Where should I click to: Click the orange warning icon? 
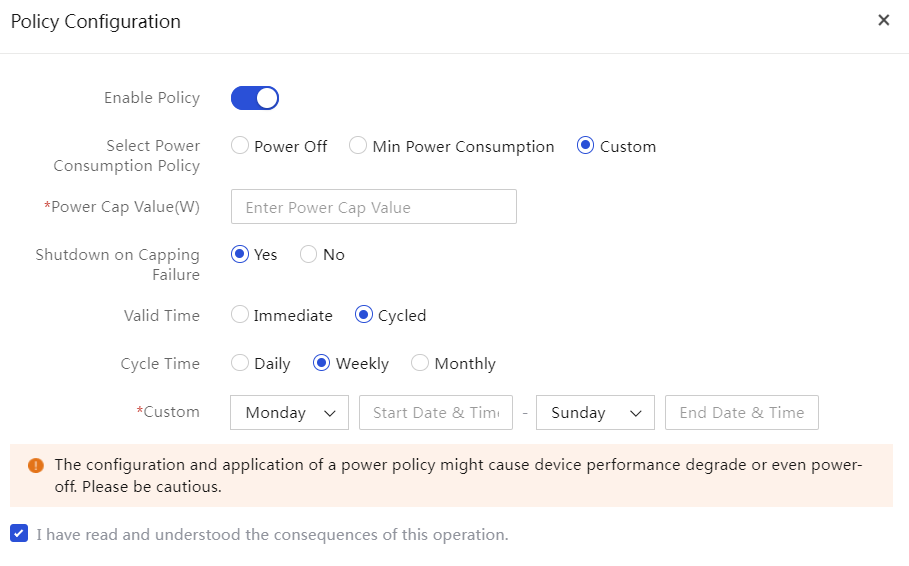(36, 465)
